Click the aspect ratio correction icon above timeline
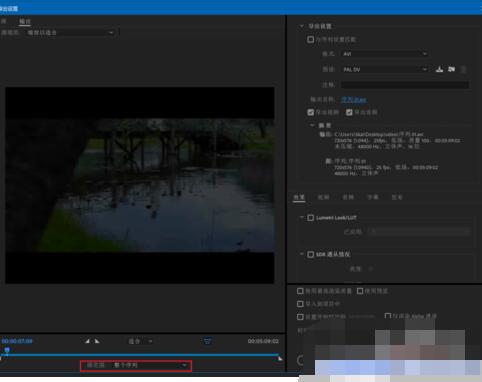The image size is (482, 382). [x=207, y=341]
